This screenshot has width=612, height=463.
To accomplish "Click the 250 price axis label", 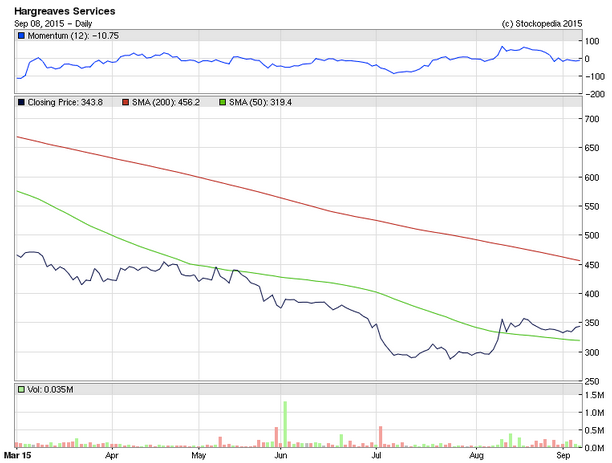I will pos(592,381).
